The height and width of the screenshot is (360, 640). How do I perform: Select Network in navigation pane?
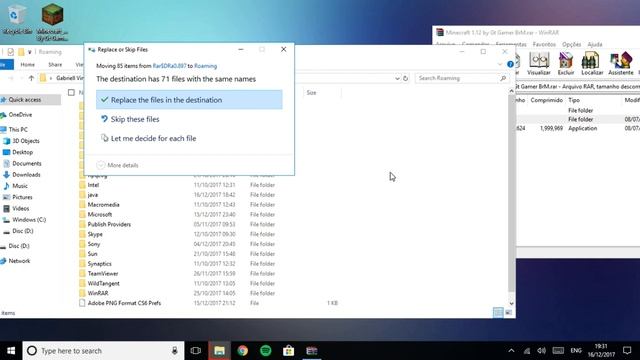point(19,261)
